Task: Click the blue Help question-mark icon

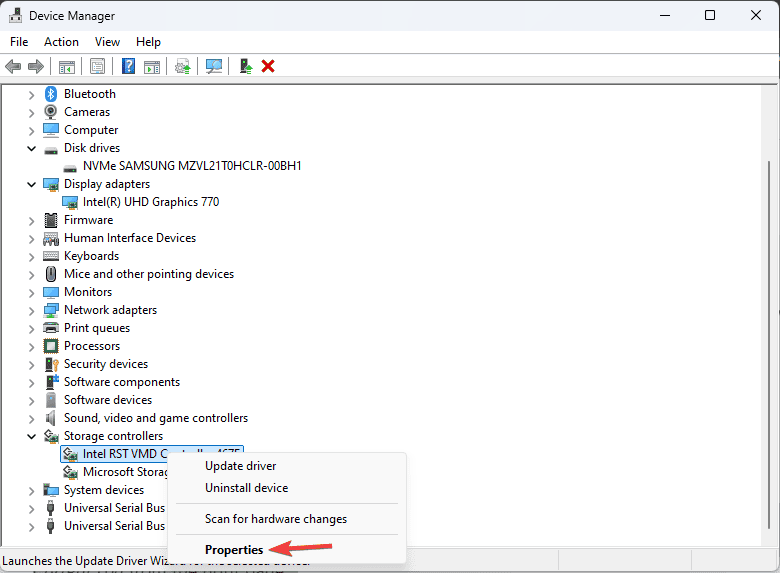Action: click(x=128, y=66)
